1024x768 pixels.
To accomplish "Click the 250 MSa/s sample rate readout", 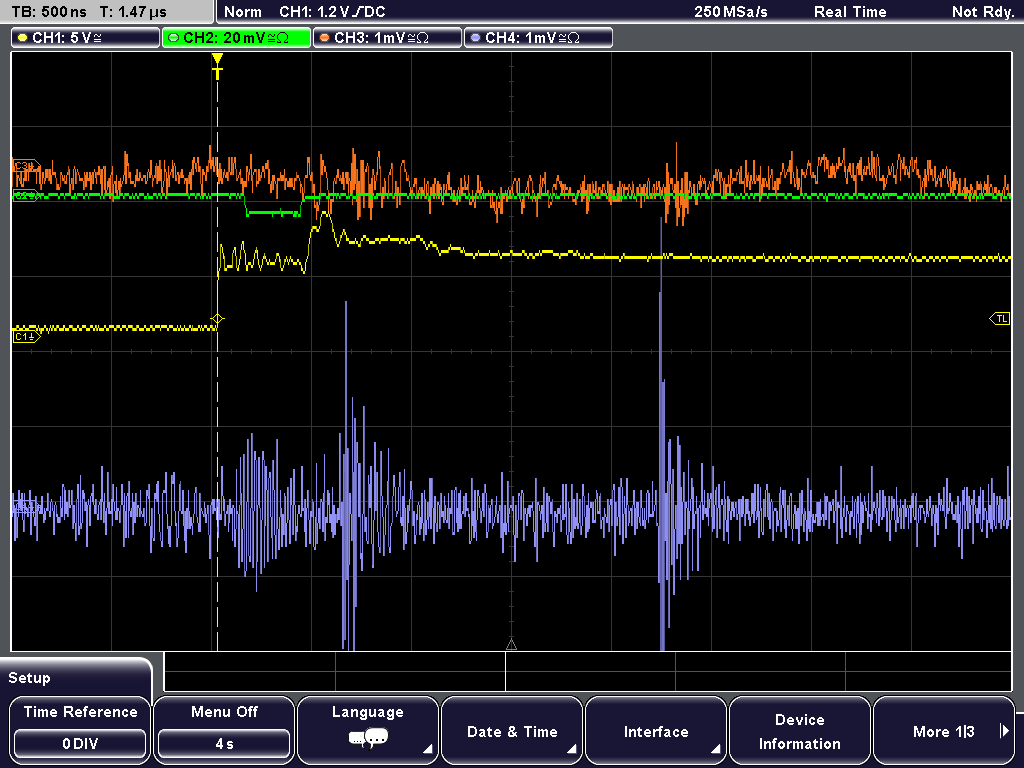I will 731,12.
